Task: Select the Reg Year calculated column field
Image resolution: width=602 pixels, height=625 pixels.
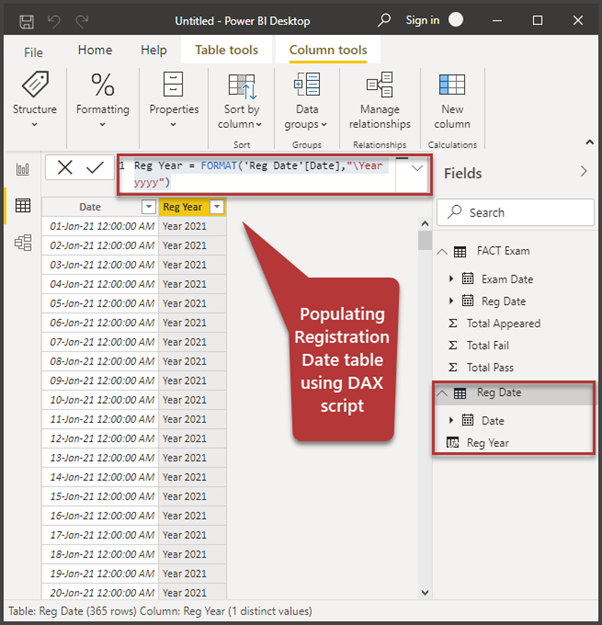Action: pos(488,443)
